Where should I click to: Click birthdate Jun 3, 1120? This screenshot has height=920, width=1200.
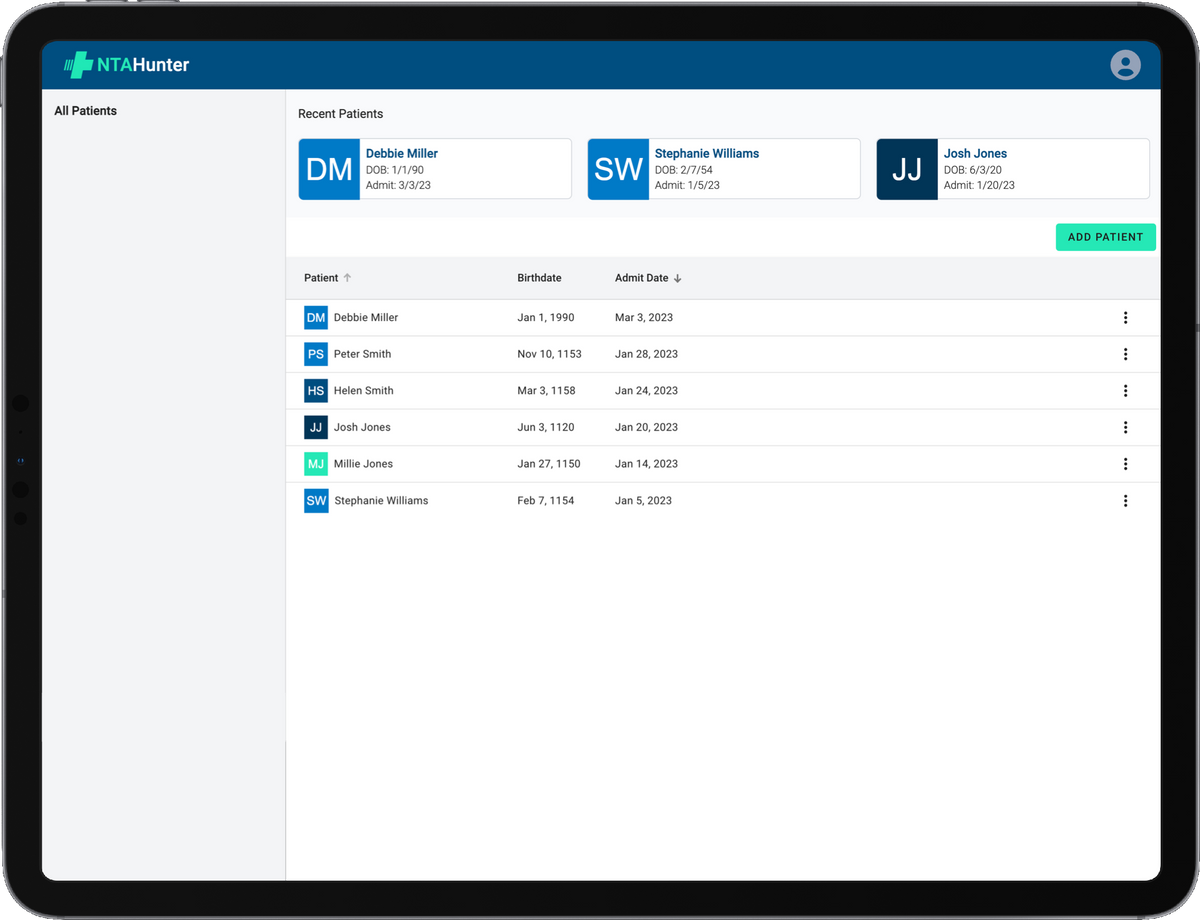coord(546,428)
